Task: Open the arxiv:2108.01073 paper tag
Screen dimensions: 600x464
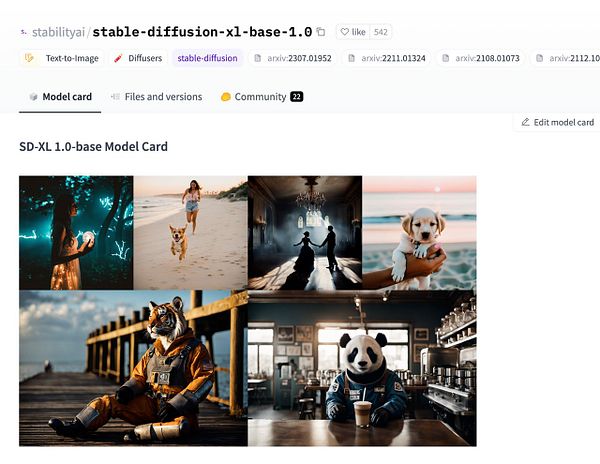Action: pyautogui.click(x=481, y=58)
